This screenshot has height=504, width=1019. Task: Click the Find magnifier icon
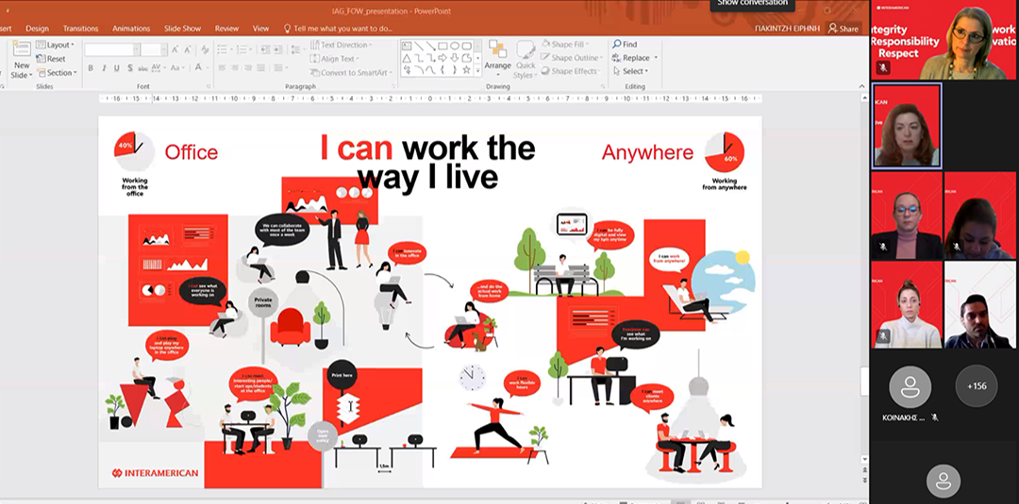pos(617,44)
